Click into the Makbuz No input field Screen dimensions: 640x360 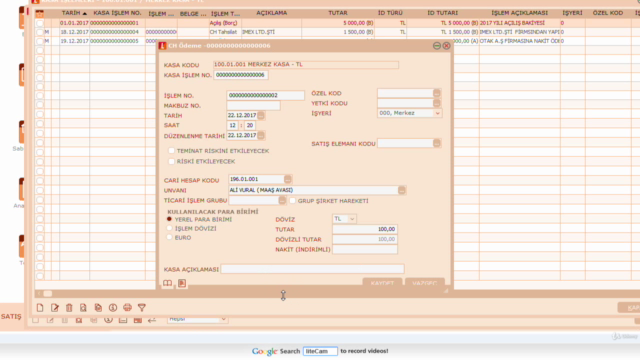[253, 106]
